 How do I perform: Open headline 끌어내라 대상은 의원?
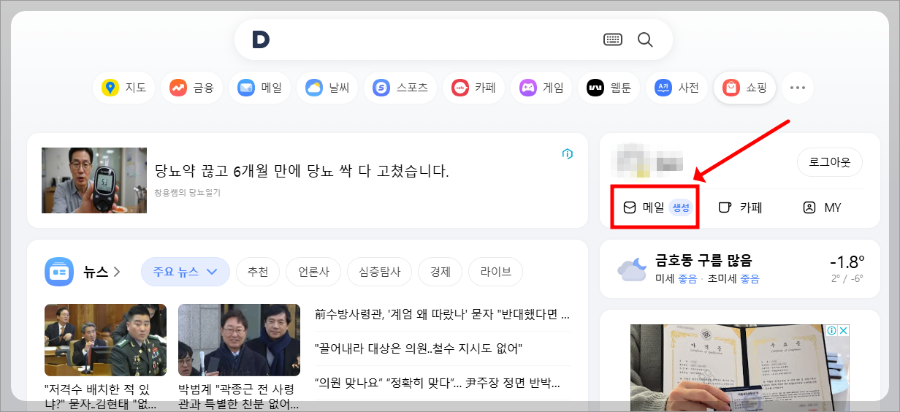point(418,348)
